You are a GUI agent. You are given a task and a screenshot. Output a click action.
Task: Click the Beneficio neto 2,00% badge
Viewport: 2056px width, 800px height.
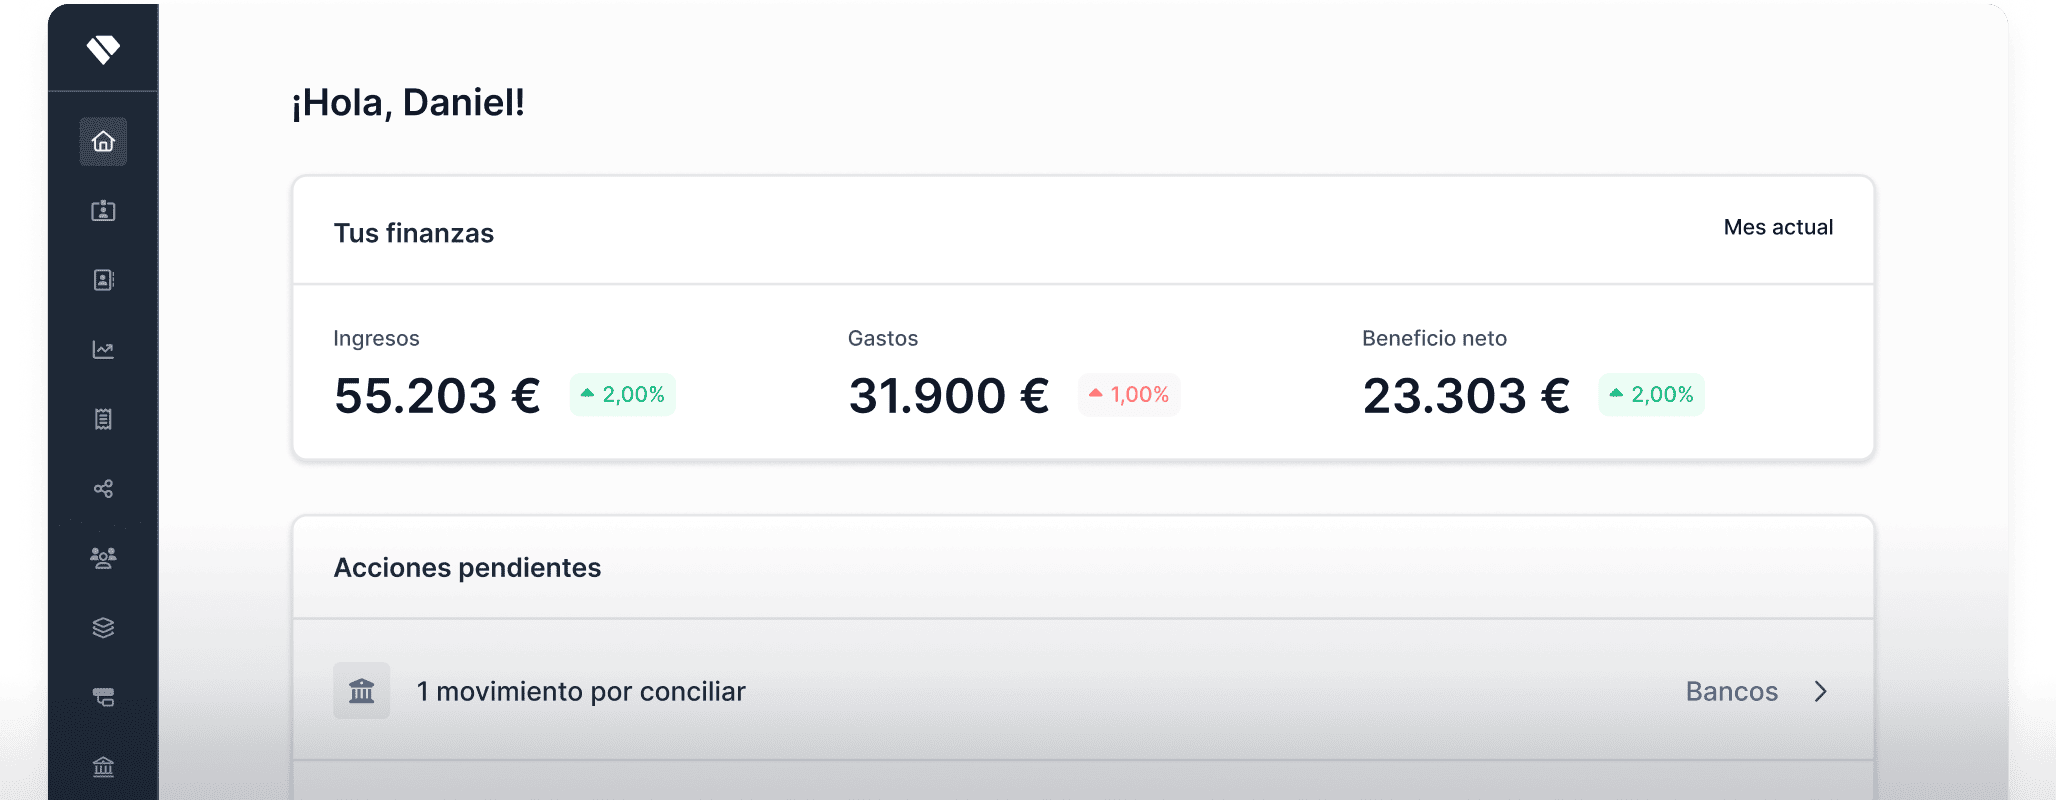point(1651,395)
